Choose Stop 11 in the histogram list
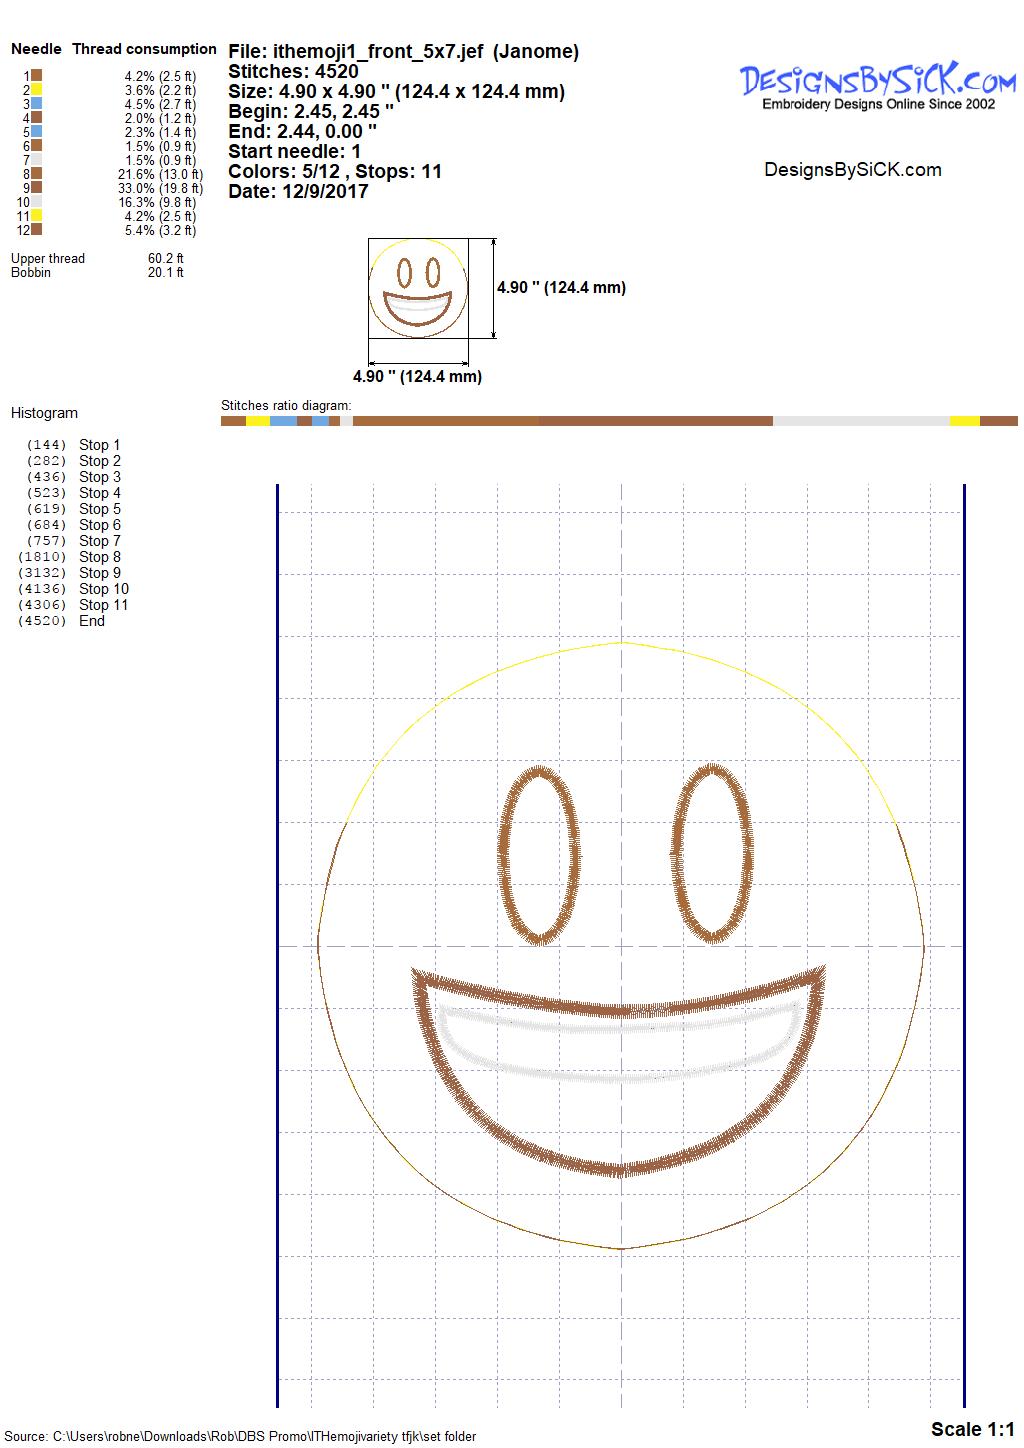This screenshot has height=1448, width=1024. click(103, 605)
